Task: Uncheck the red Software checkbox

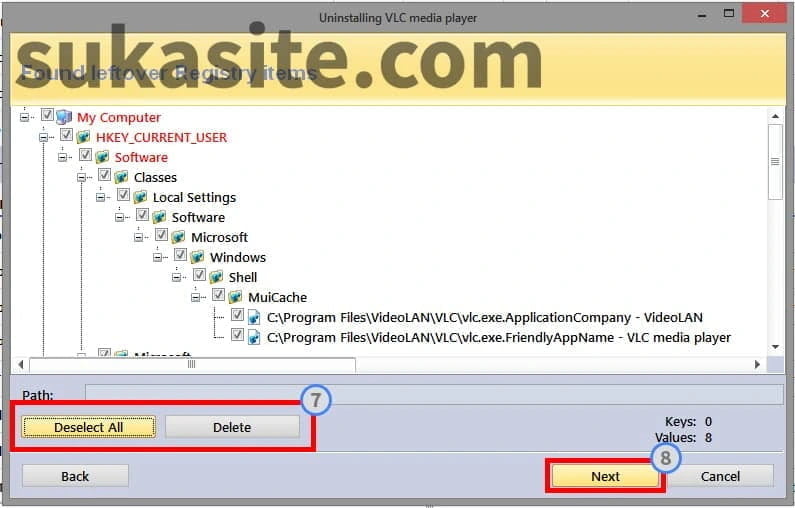Action: pos(85,155)
